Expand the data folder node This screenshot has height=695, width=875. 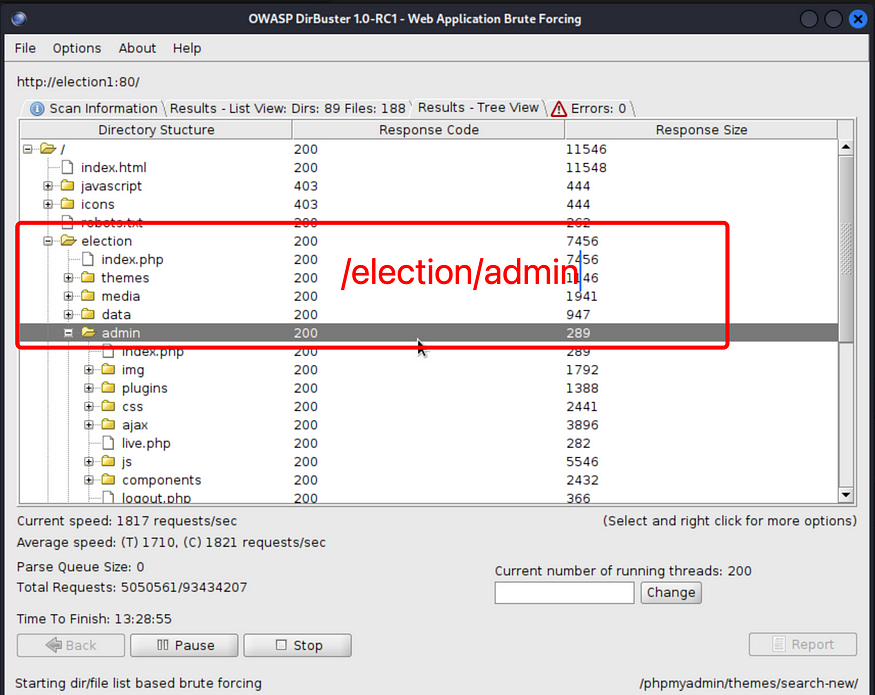tap(68, 315)
